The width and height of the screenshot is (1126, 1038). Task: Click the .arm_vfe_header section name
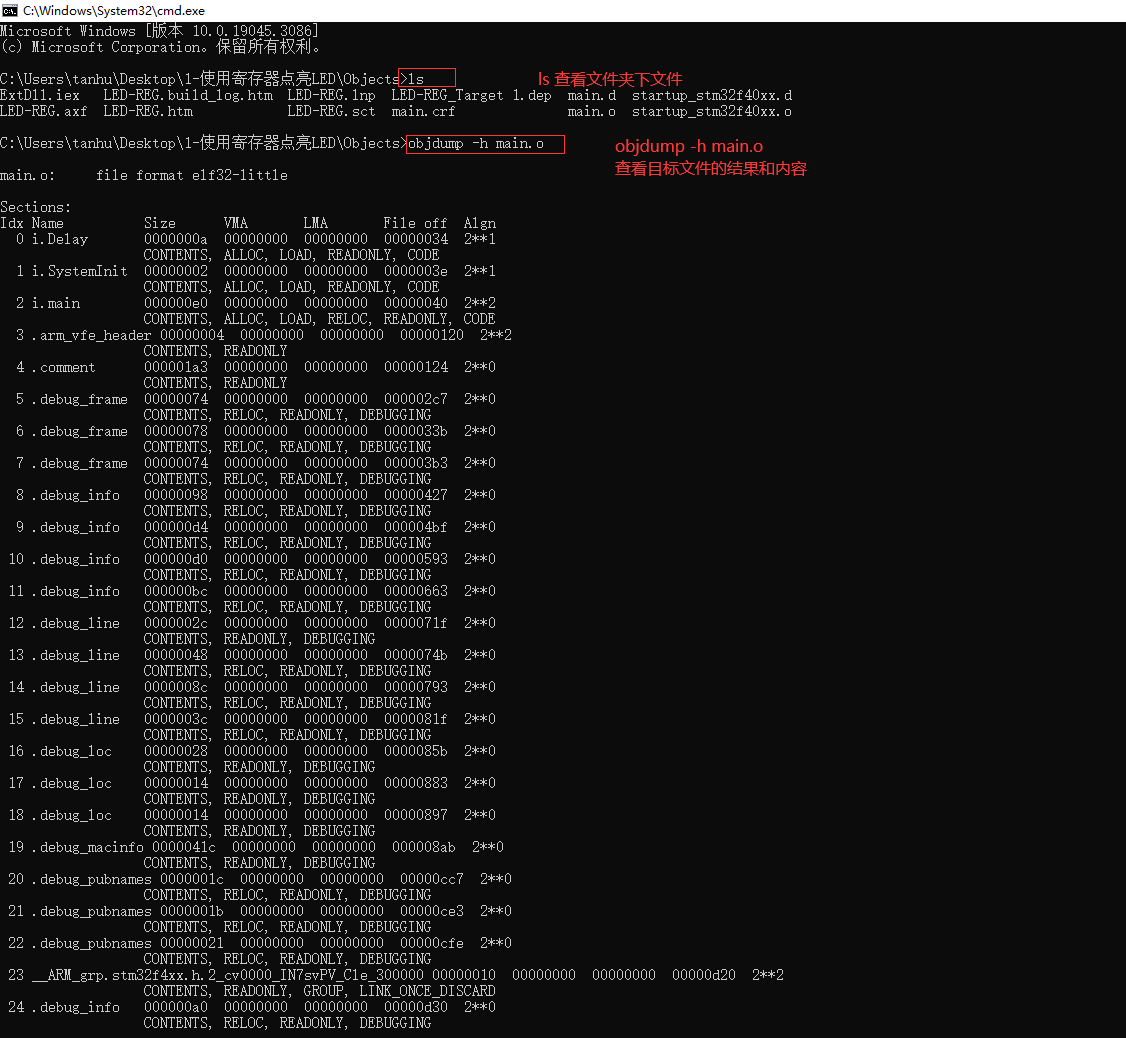click(92, 335)
